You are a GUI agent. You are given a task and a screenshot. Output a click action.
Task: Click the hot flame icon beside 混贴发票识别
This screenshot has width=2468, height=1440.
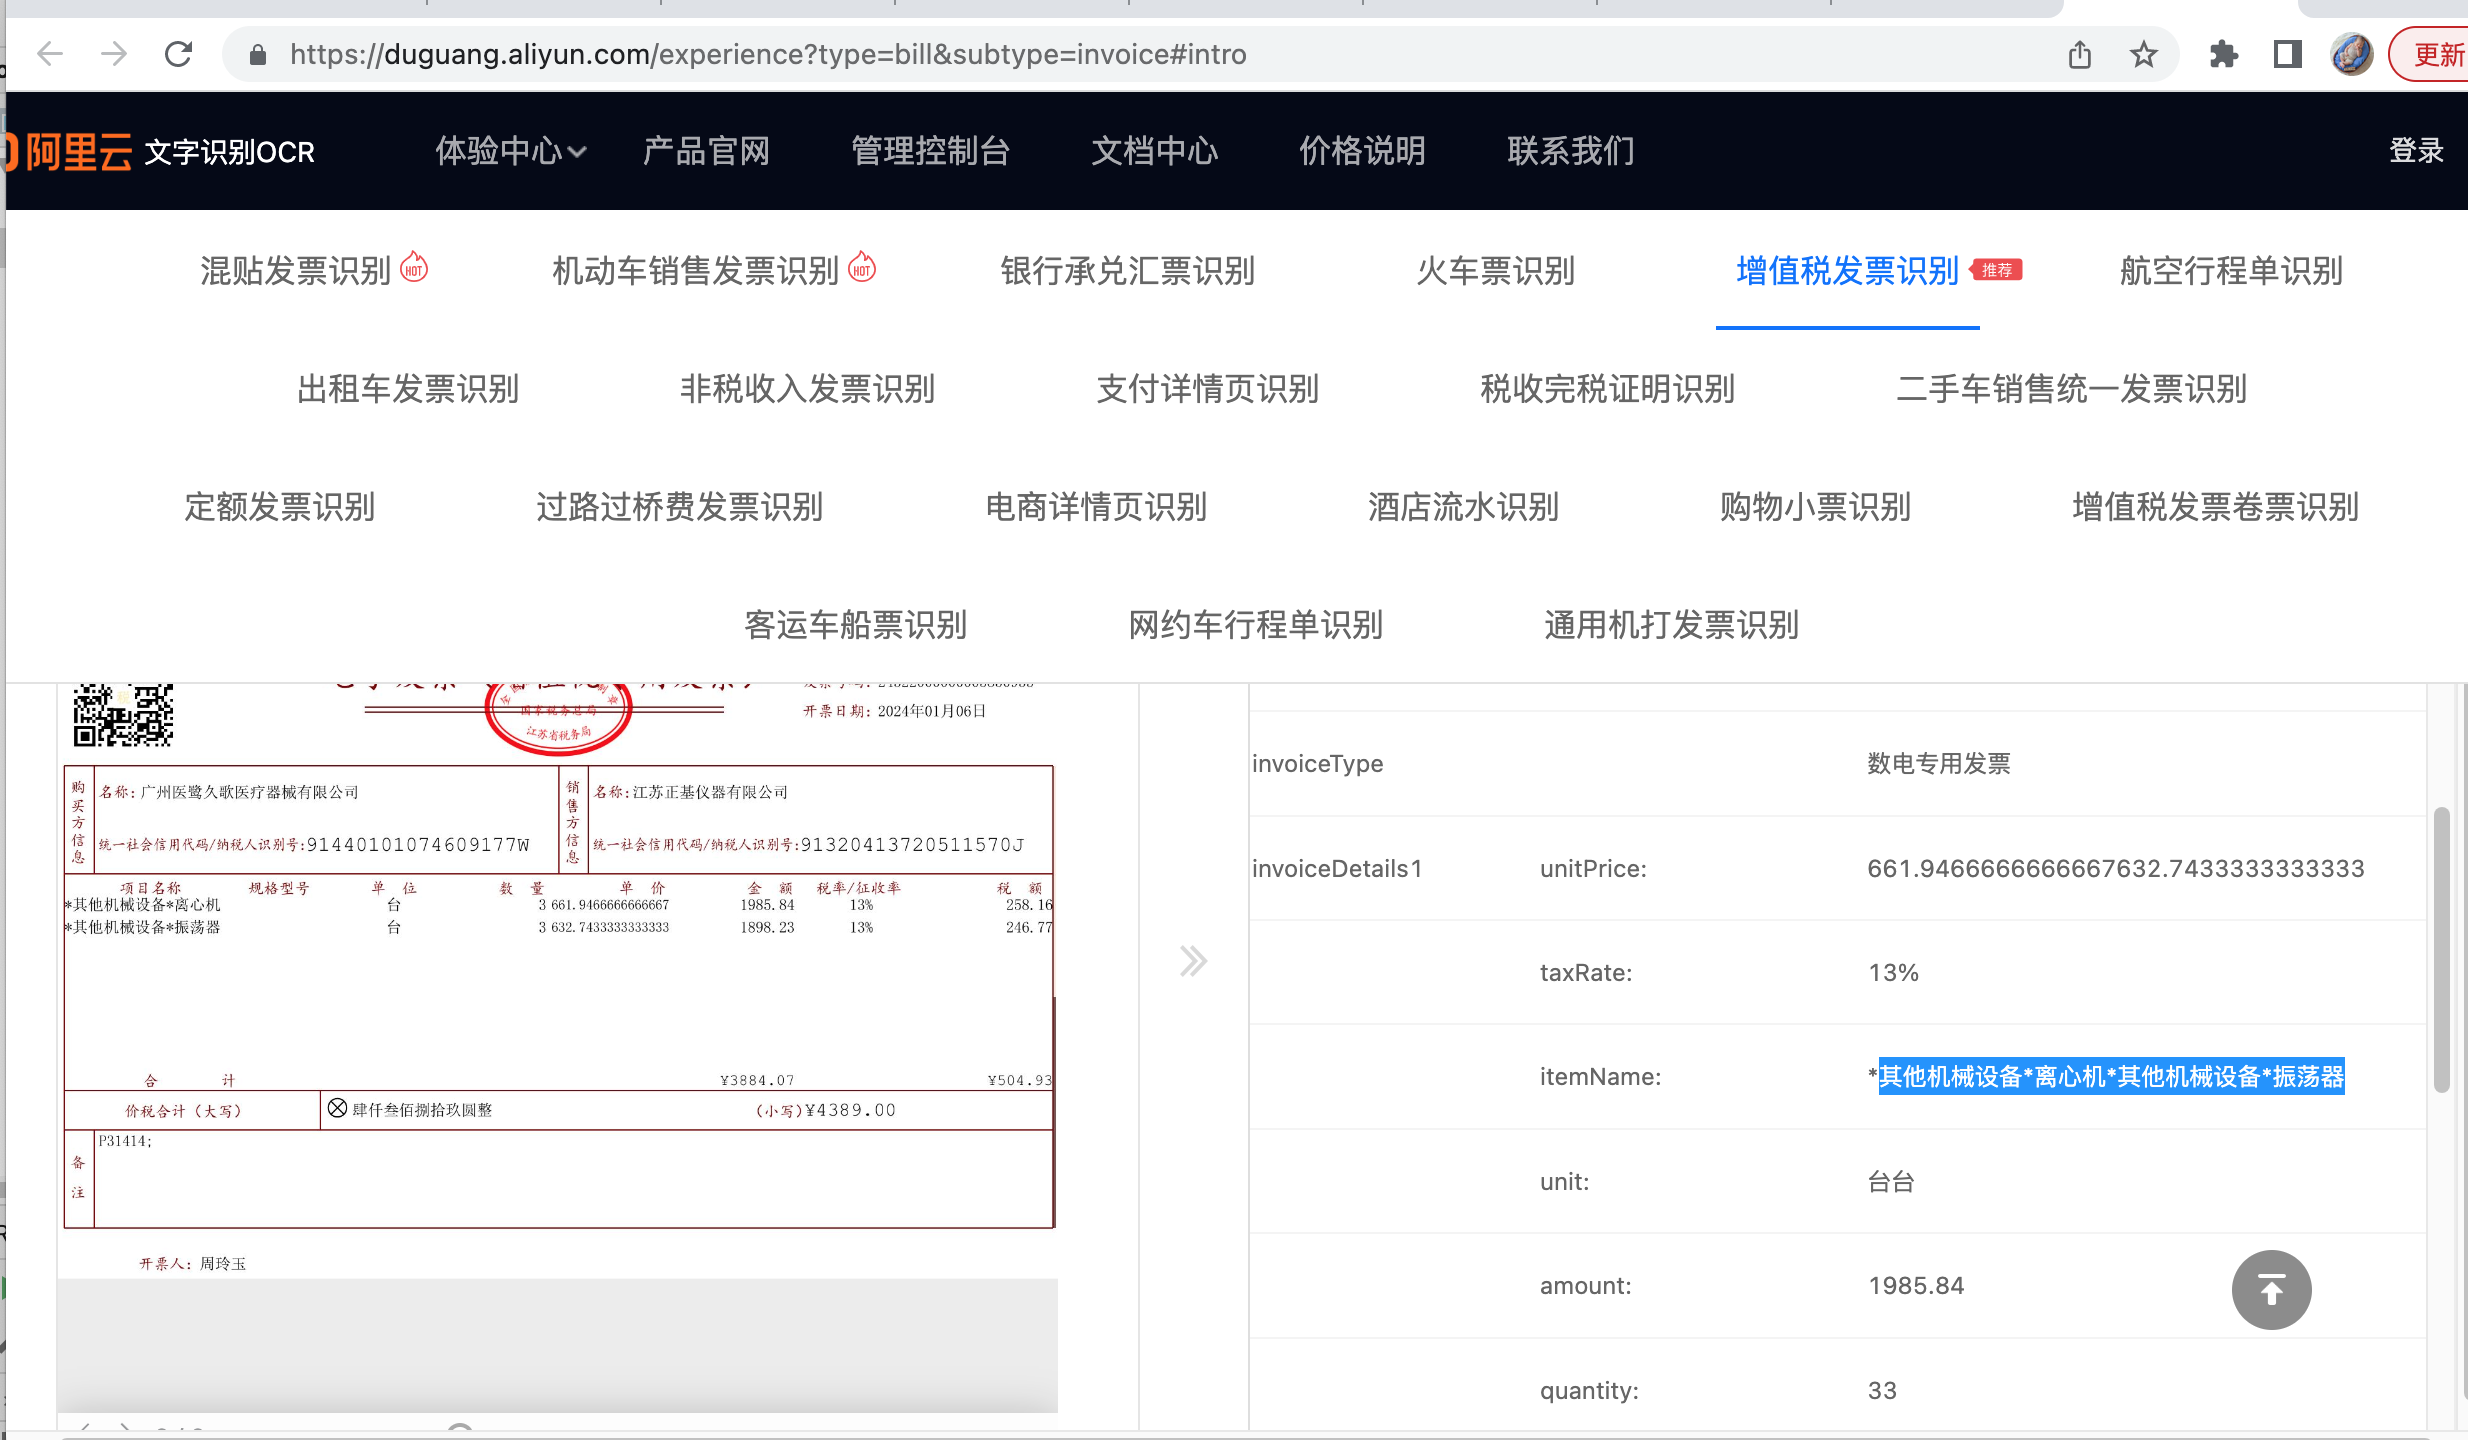pos(414,268)
